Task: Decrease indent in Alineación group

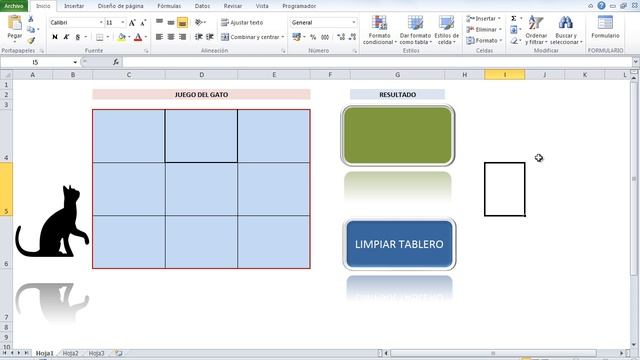Action: click(x=199, y=37)
